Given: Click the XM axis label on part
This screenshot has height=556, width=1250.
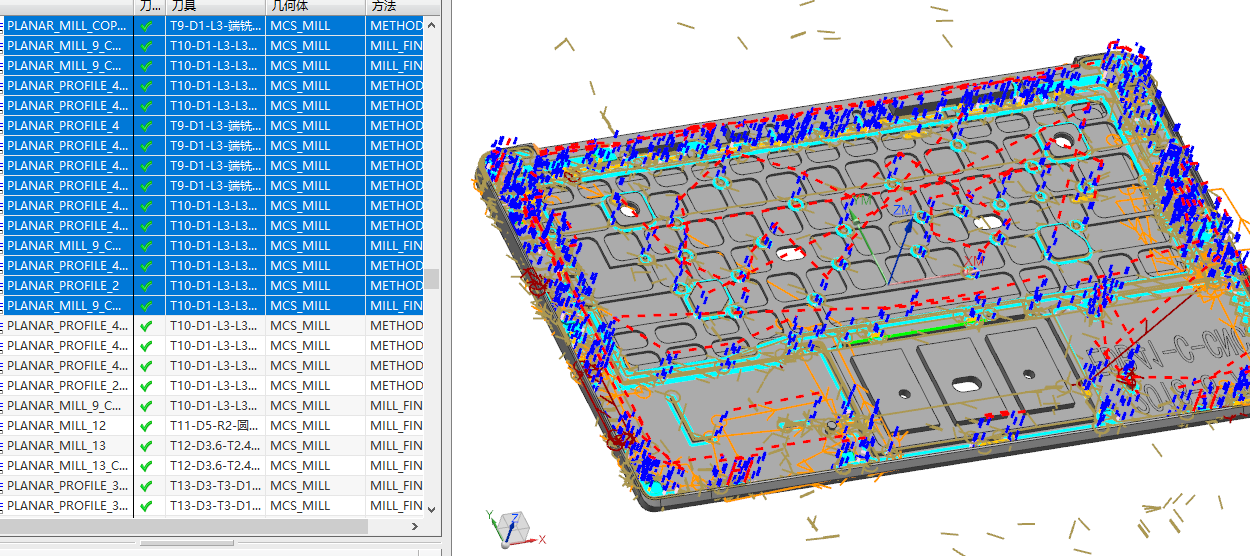Looking at the screenshot, I should [973, 262].
